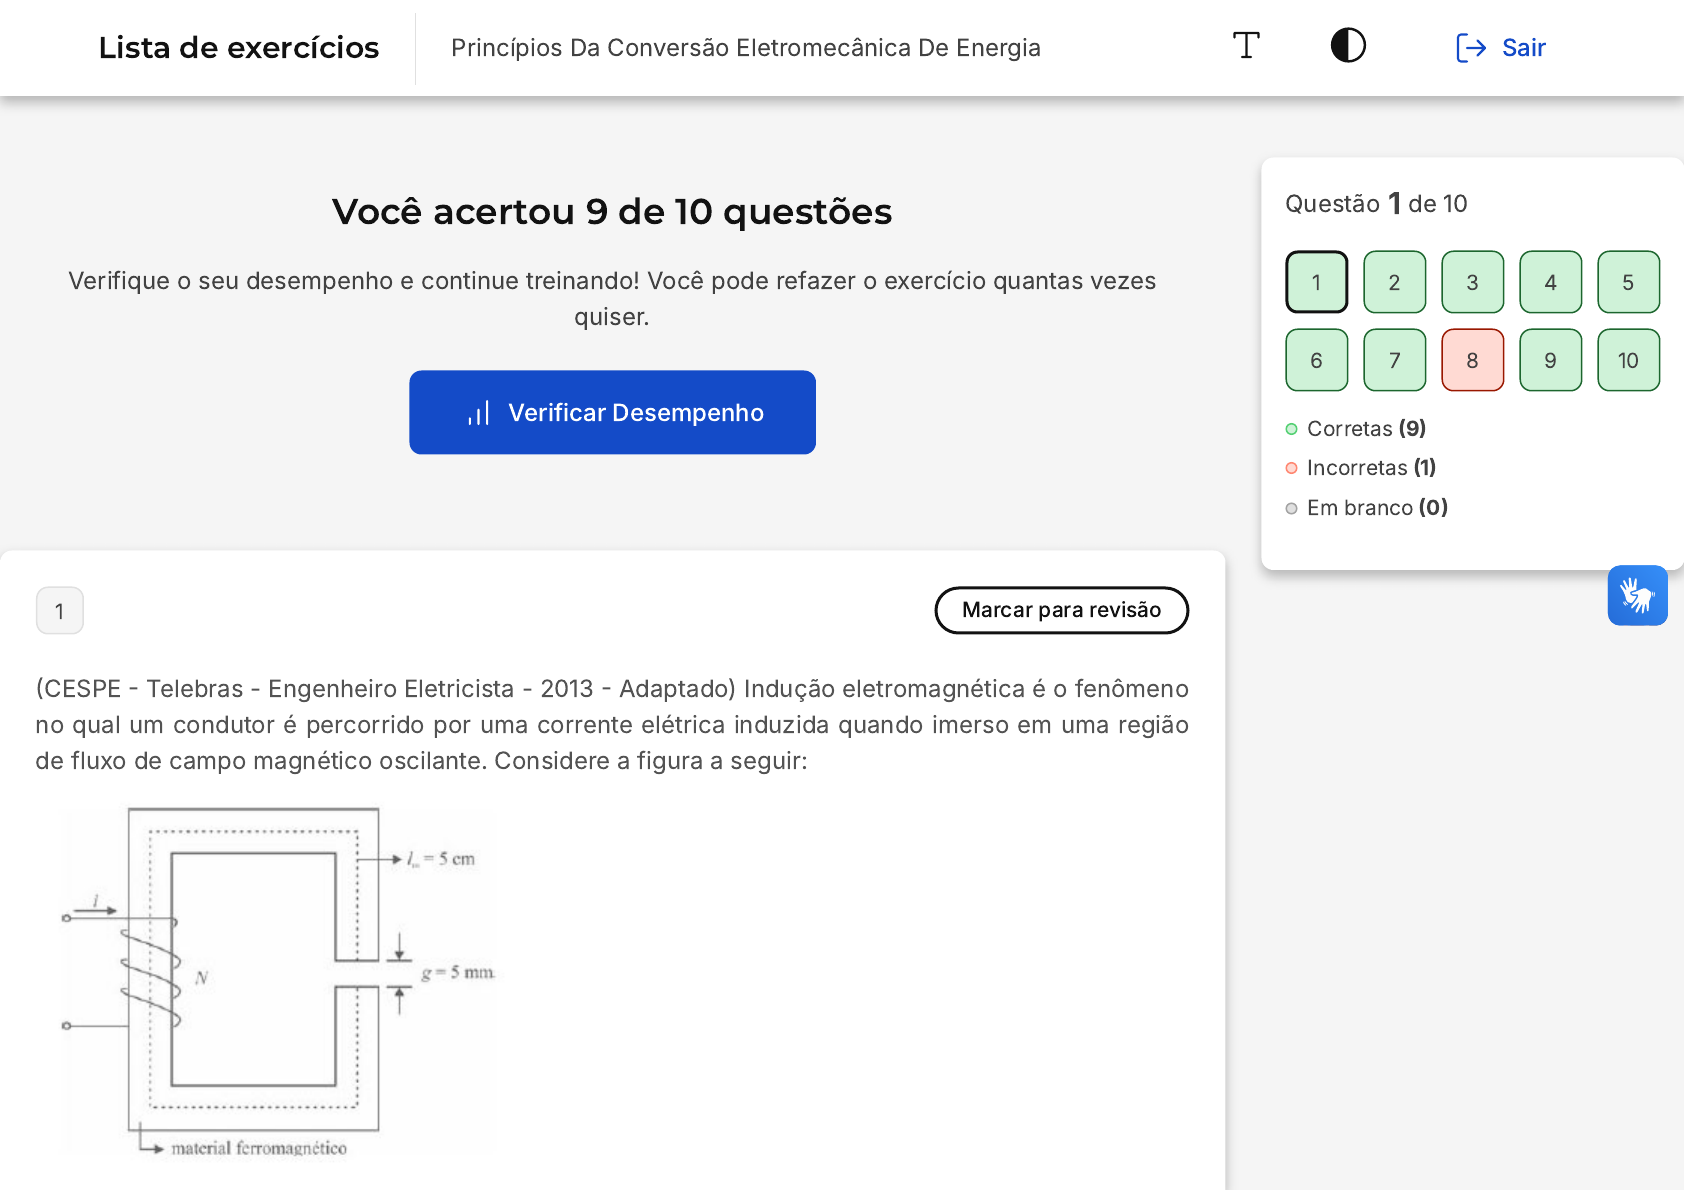Go to question 3 in navigator

pos(1472,282)
